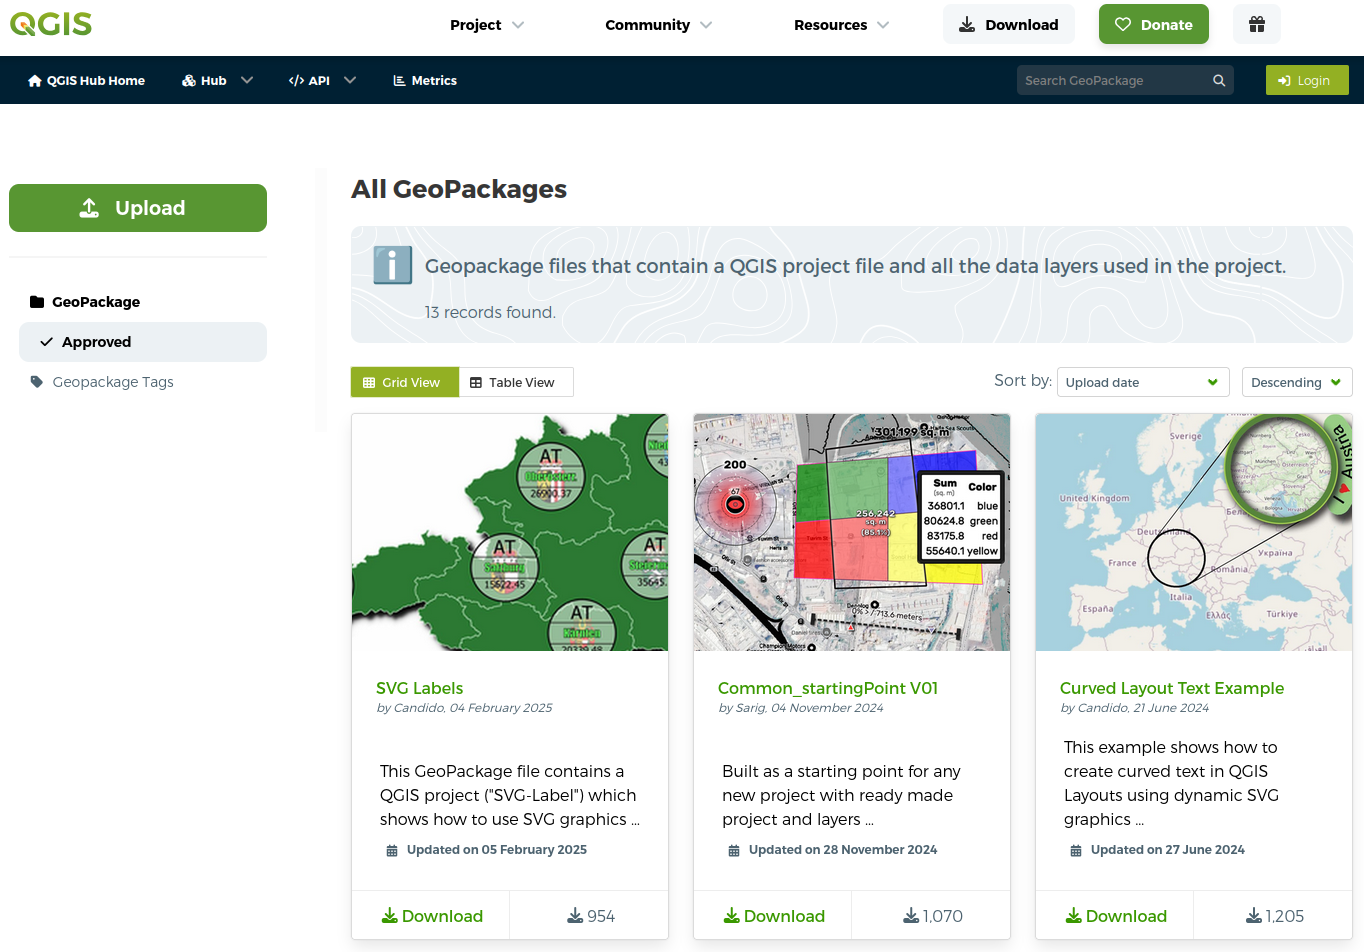The height and width of the screenshot is (952, 1364).
Task: Open the Common_startingPoint V01 title link
Action: (828, 688)
